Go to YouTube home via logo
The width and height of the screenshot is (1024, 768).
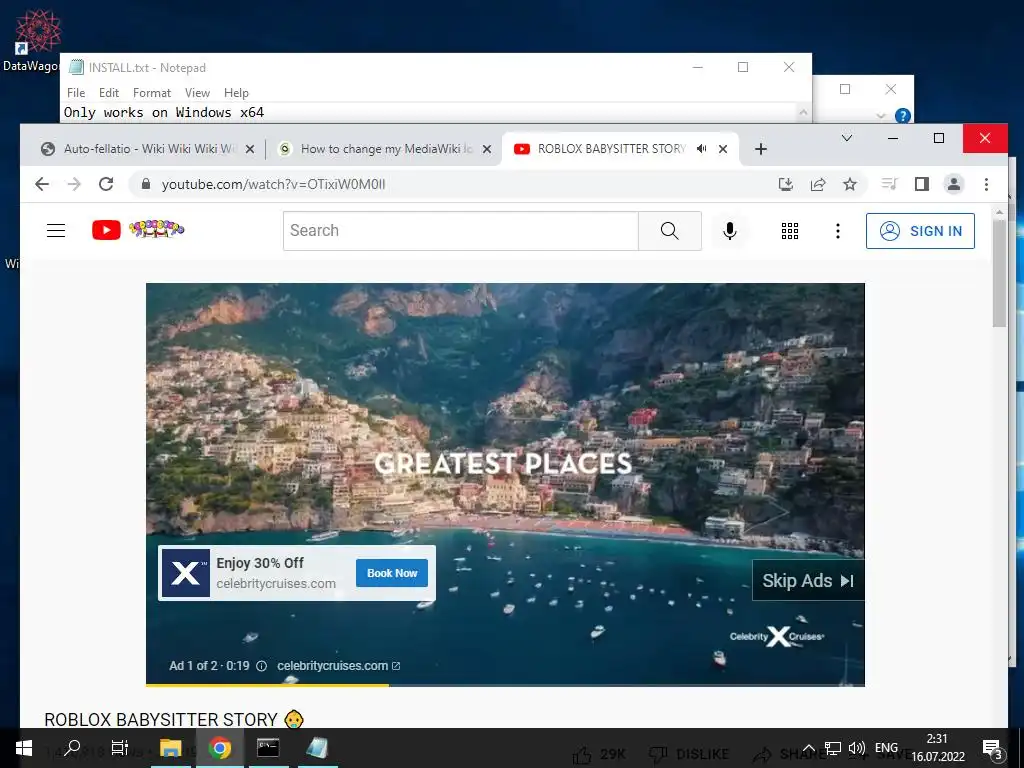click(138, 230)
